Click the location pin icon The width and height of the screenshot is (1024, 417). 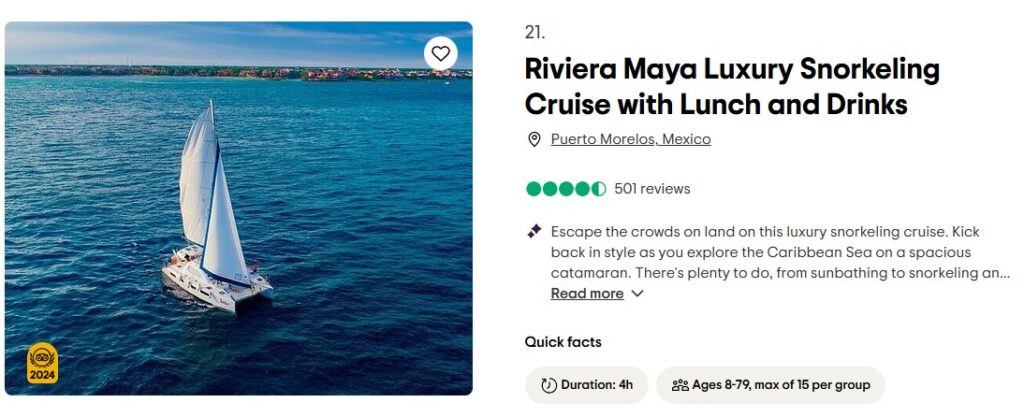click(534, 140)
